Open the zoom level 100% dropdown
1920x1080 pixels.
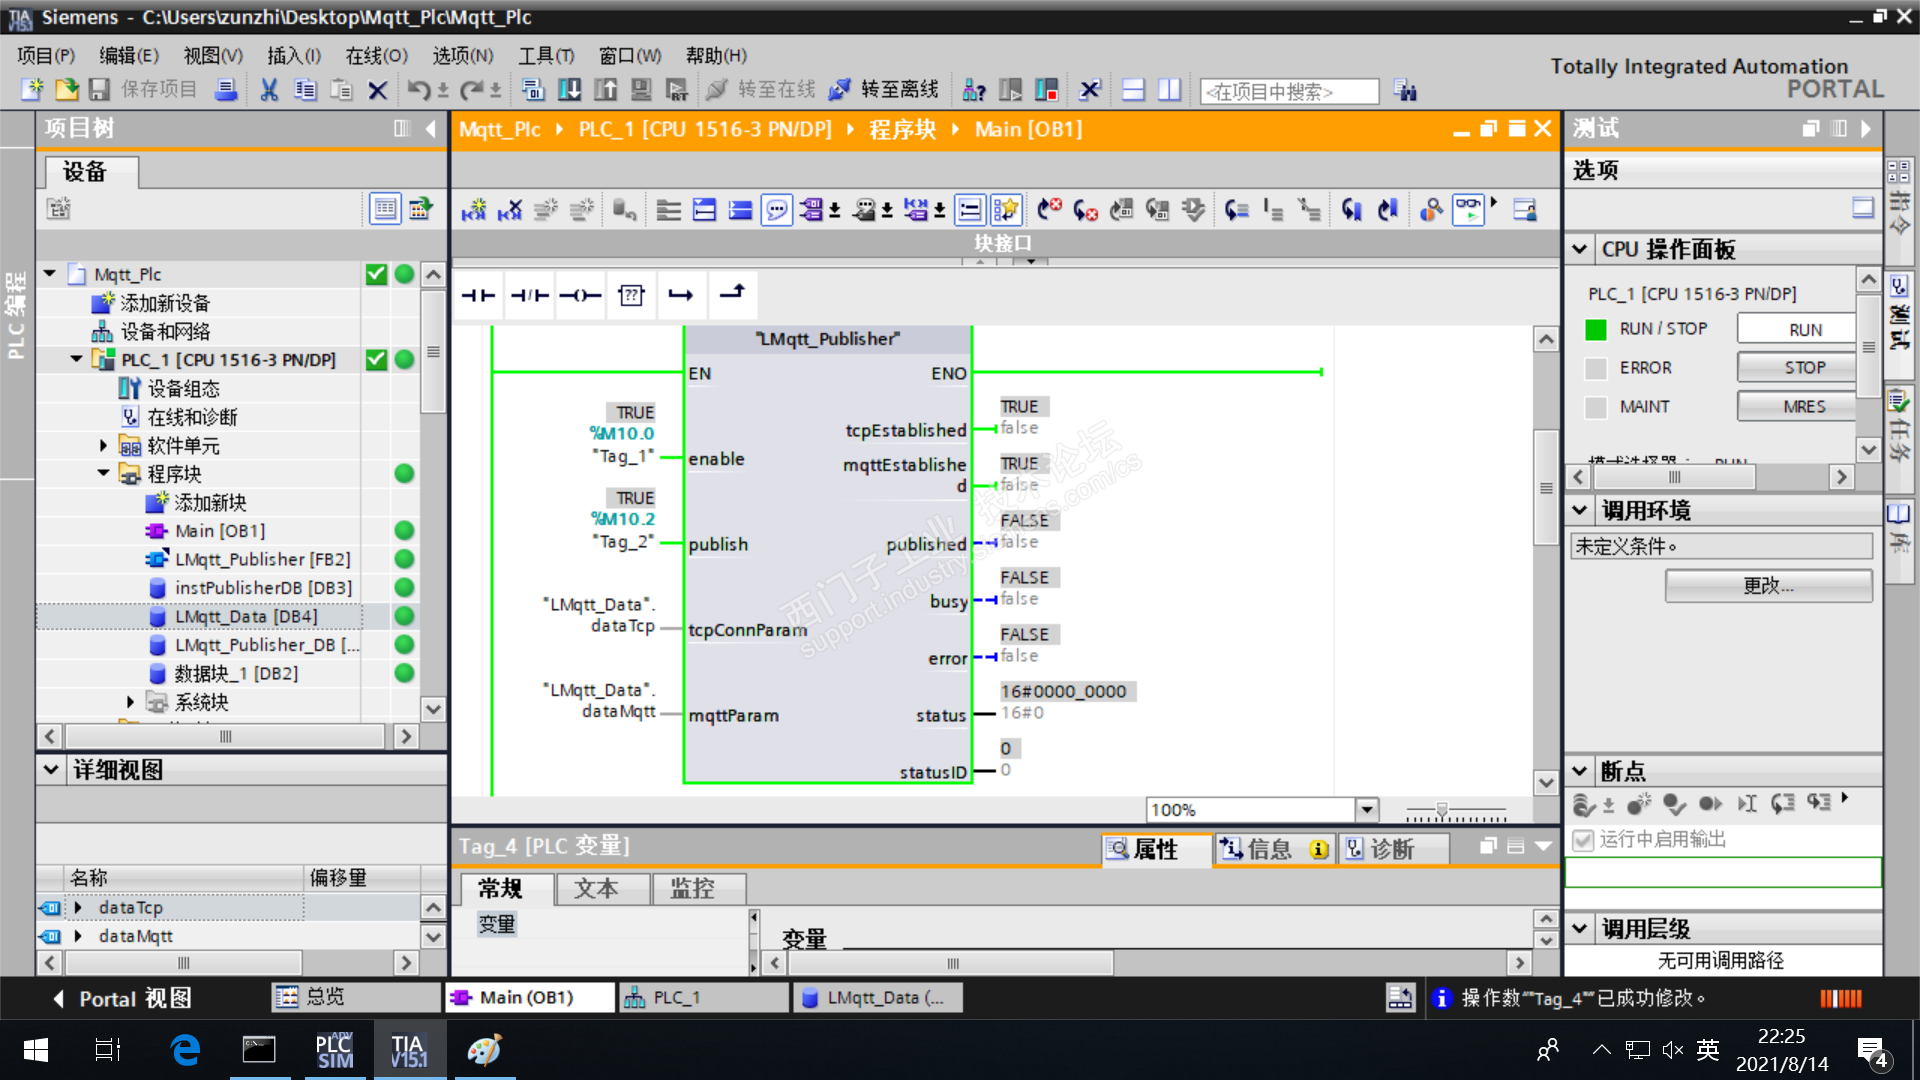(1366, 810)
